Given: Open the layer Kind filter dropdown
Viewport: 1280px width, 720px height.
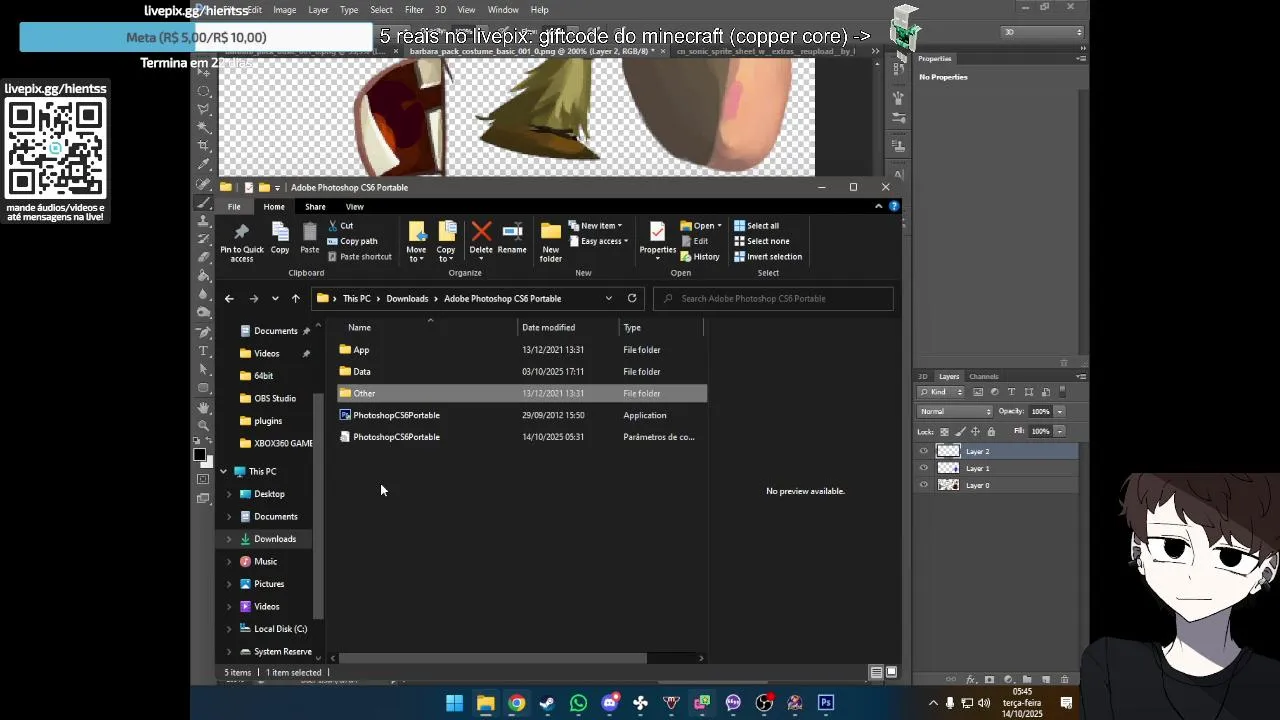Looking at the screenshot, I should click(x=941, y=392).
